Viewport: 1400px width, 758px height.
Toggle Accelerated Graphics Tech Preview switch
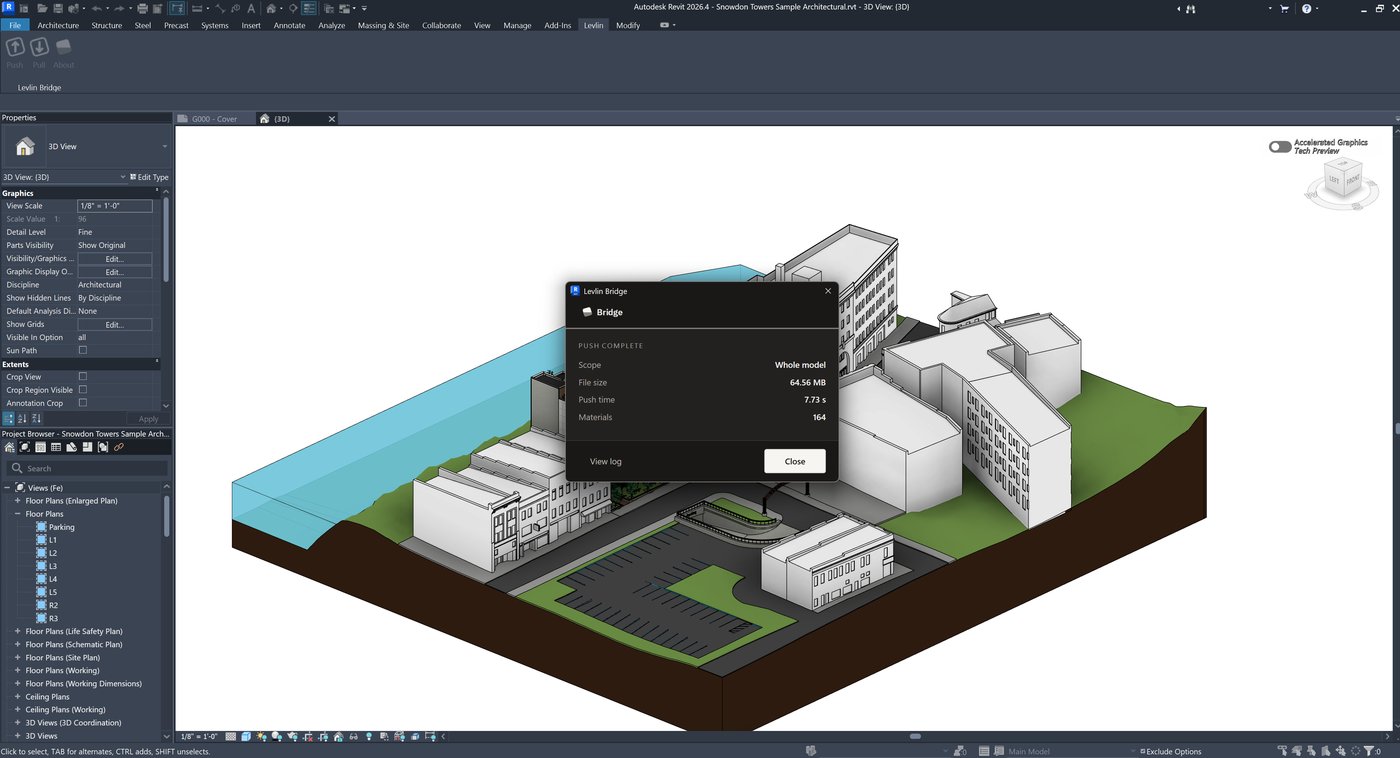pos(1279,147)
